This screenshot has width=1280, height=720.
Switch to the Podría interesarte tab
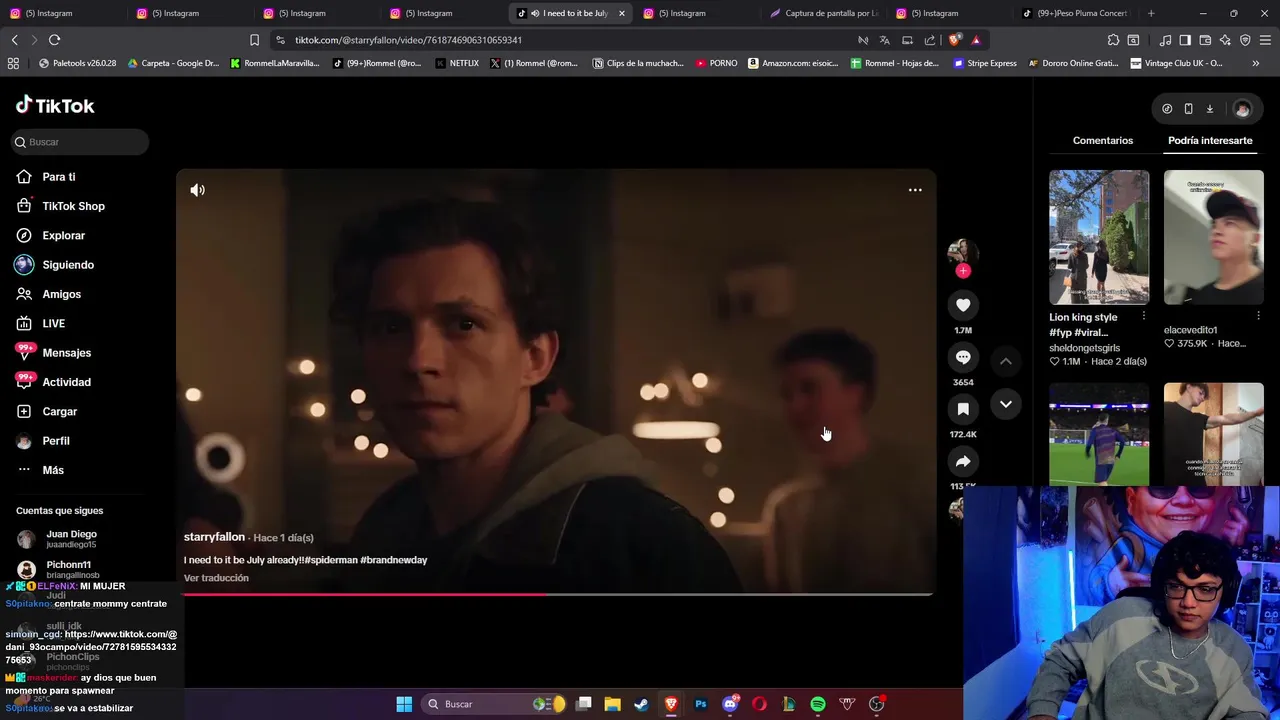coord(1210,140)
